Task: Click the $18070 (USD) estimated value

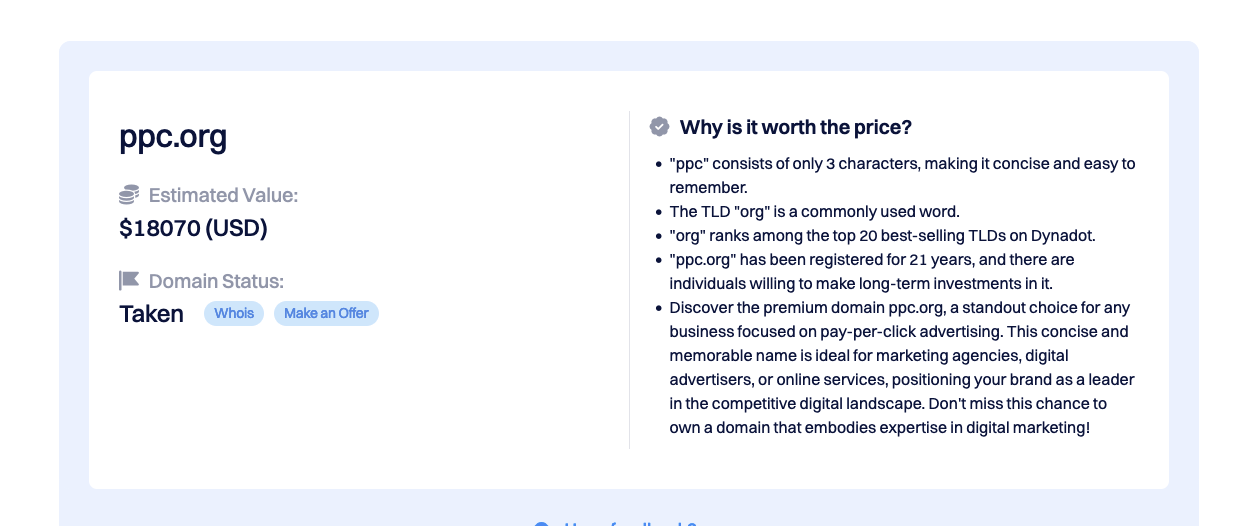Action: point(193,228)
